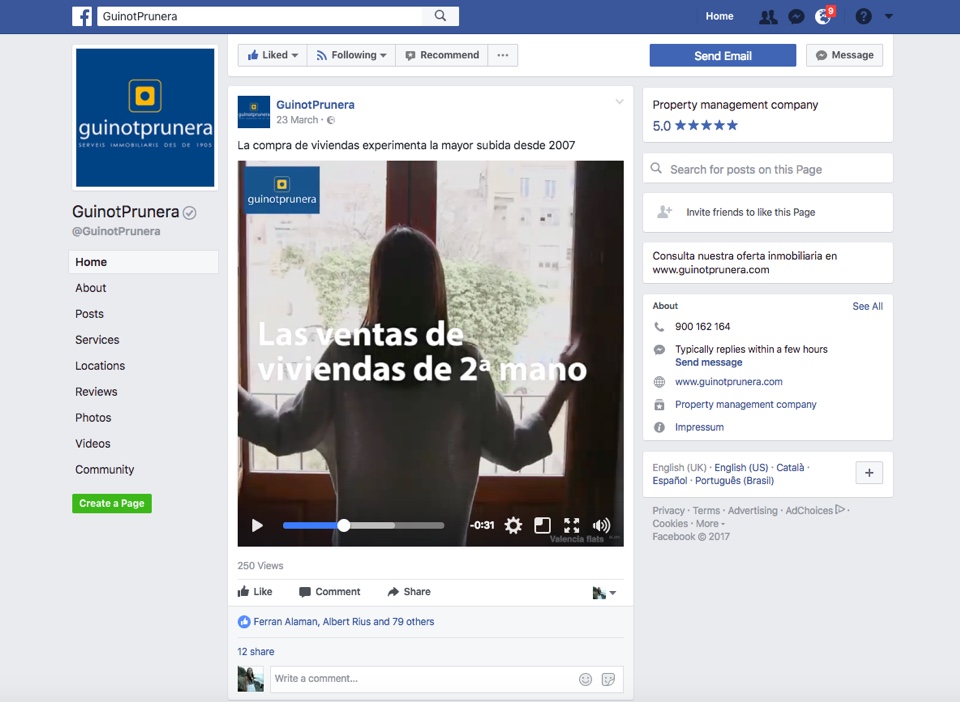The width and height of the screenshot is (960, 702).
Task: Open Videos in the page sidebar
Action: click(92, 444)
